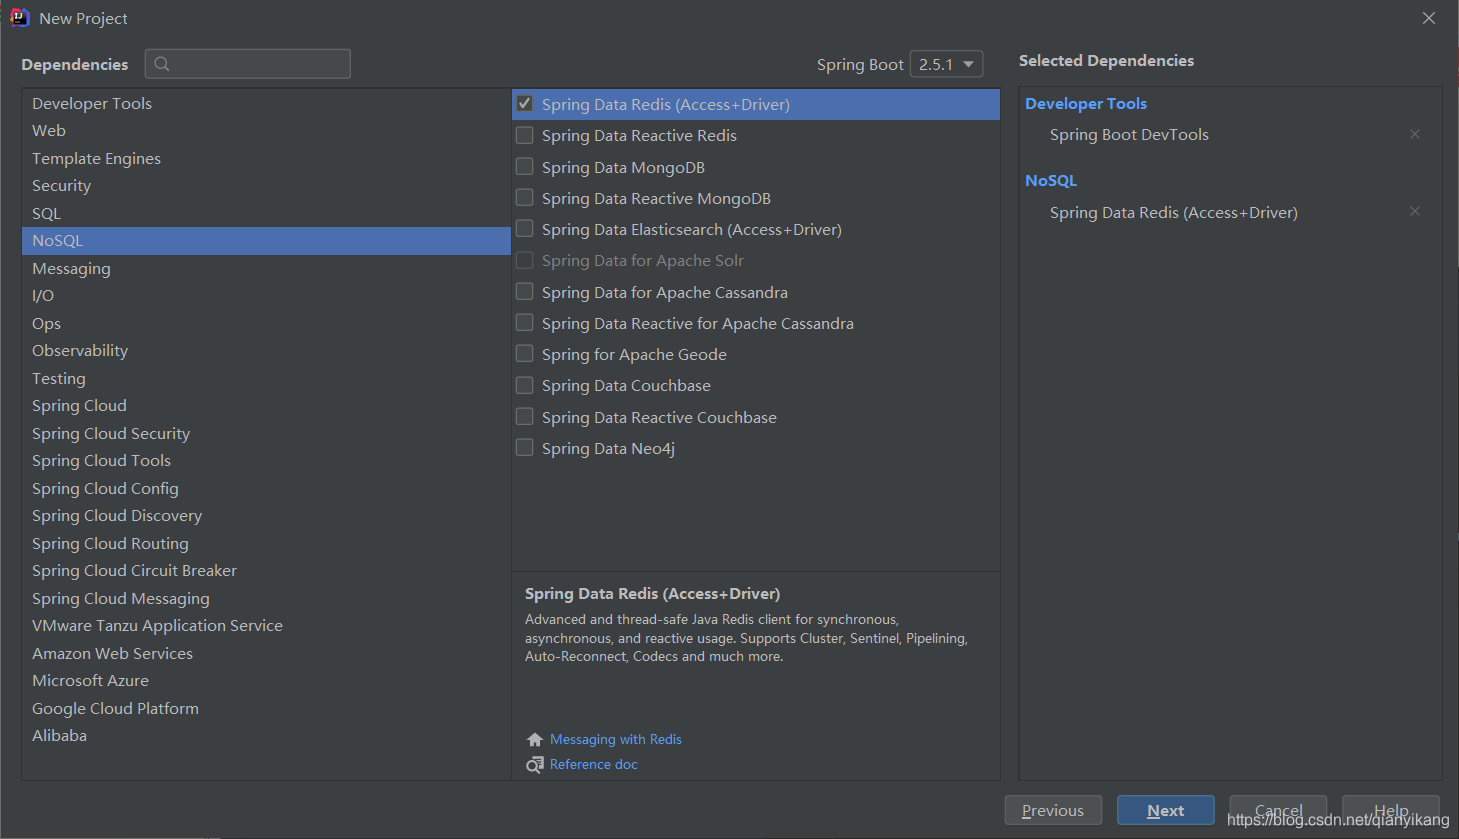Choose VMware Tanzu Application Service category
1459x839 pixels.
click(x=266, y=626)
